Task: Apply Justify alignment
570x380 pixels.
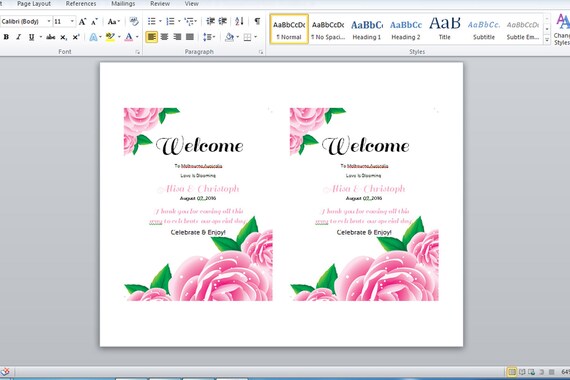Action: (190, 37)
